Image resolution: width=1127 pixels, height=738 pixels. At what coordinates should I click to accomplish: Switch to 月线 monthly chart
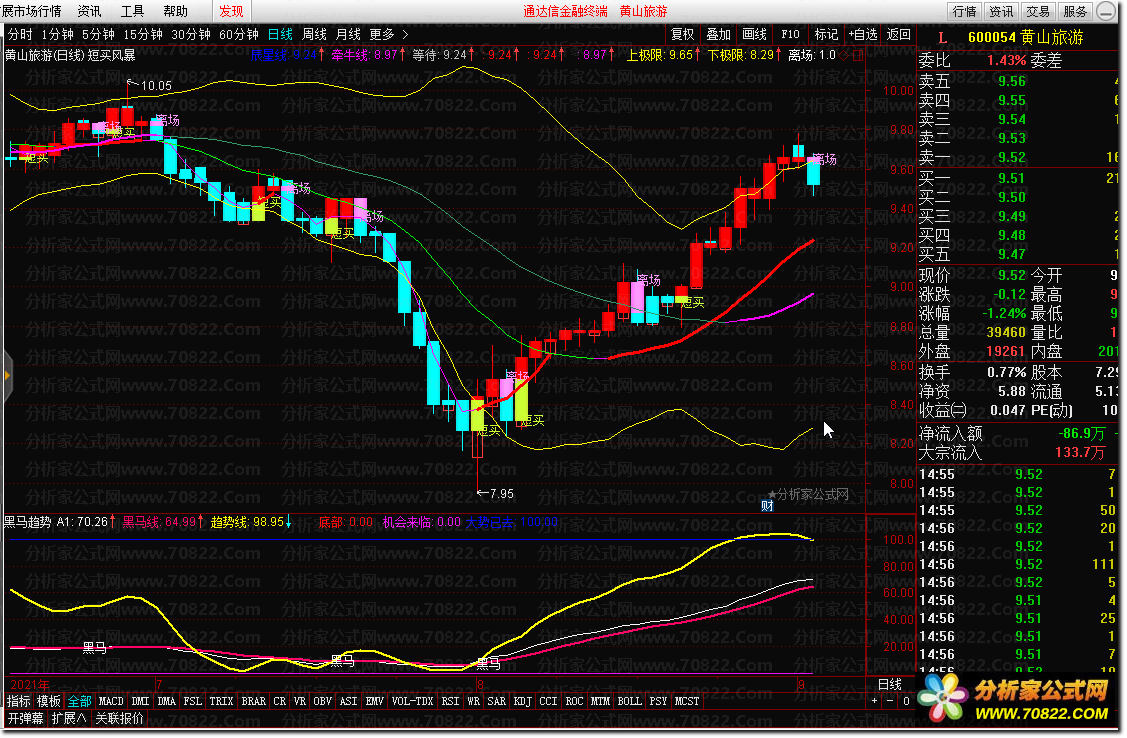click(348, 34)
